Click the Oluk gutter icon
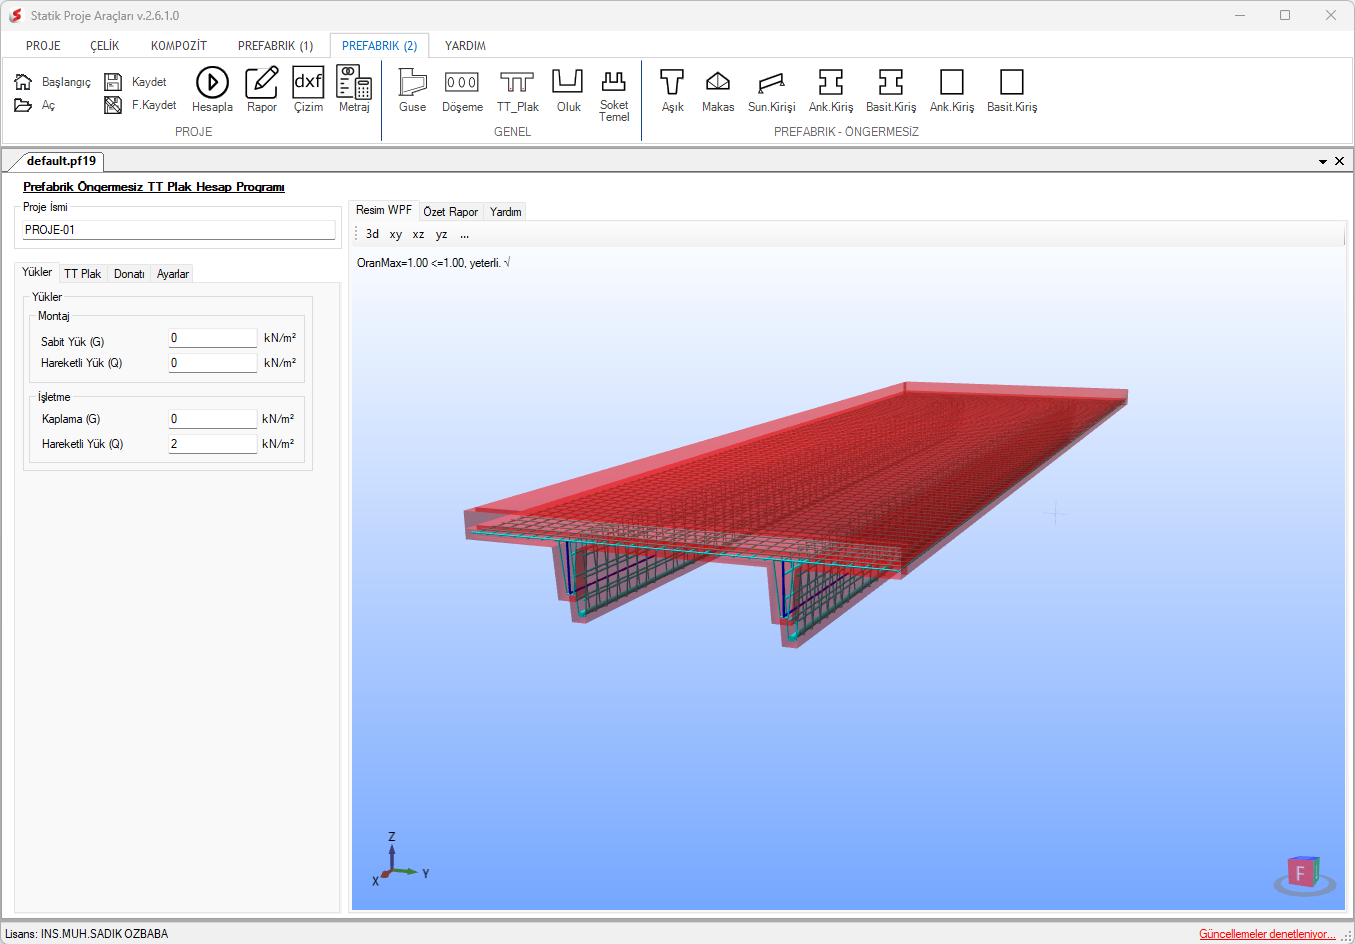Image resolution: width=1355 pixels, height=944 pixels. click(568, 90)
